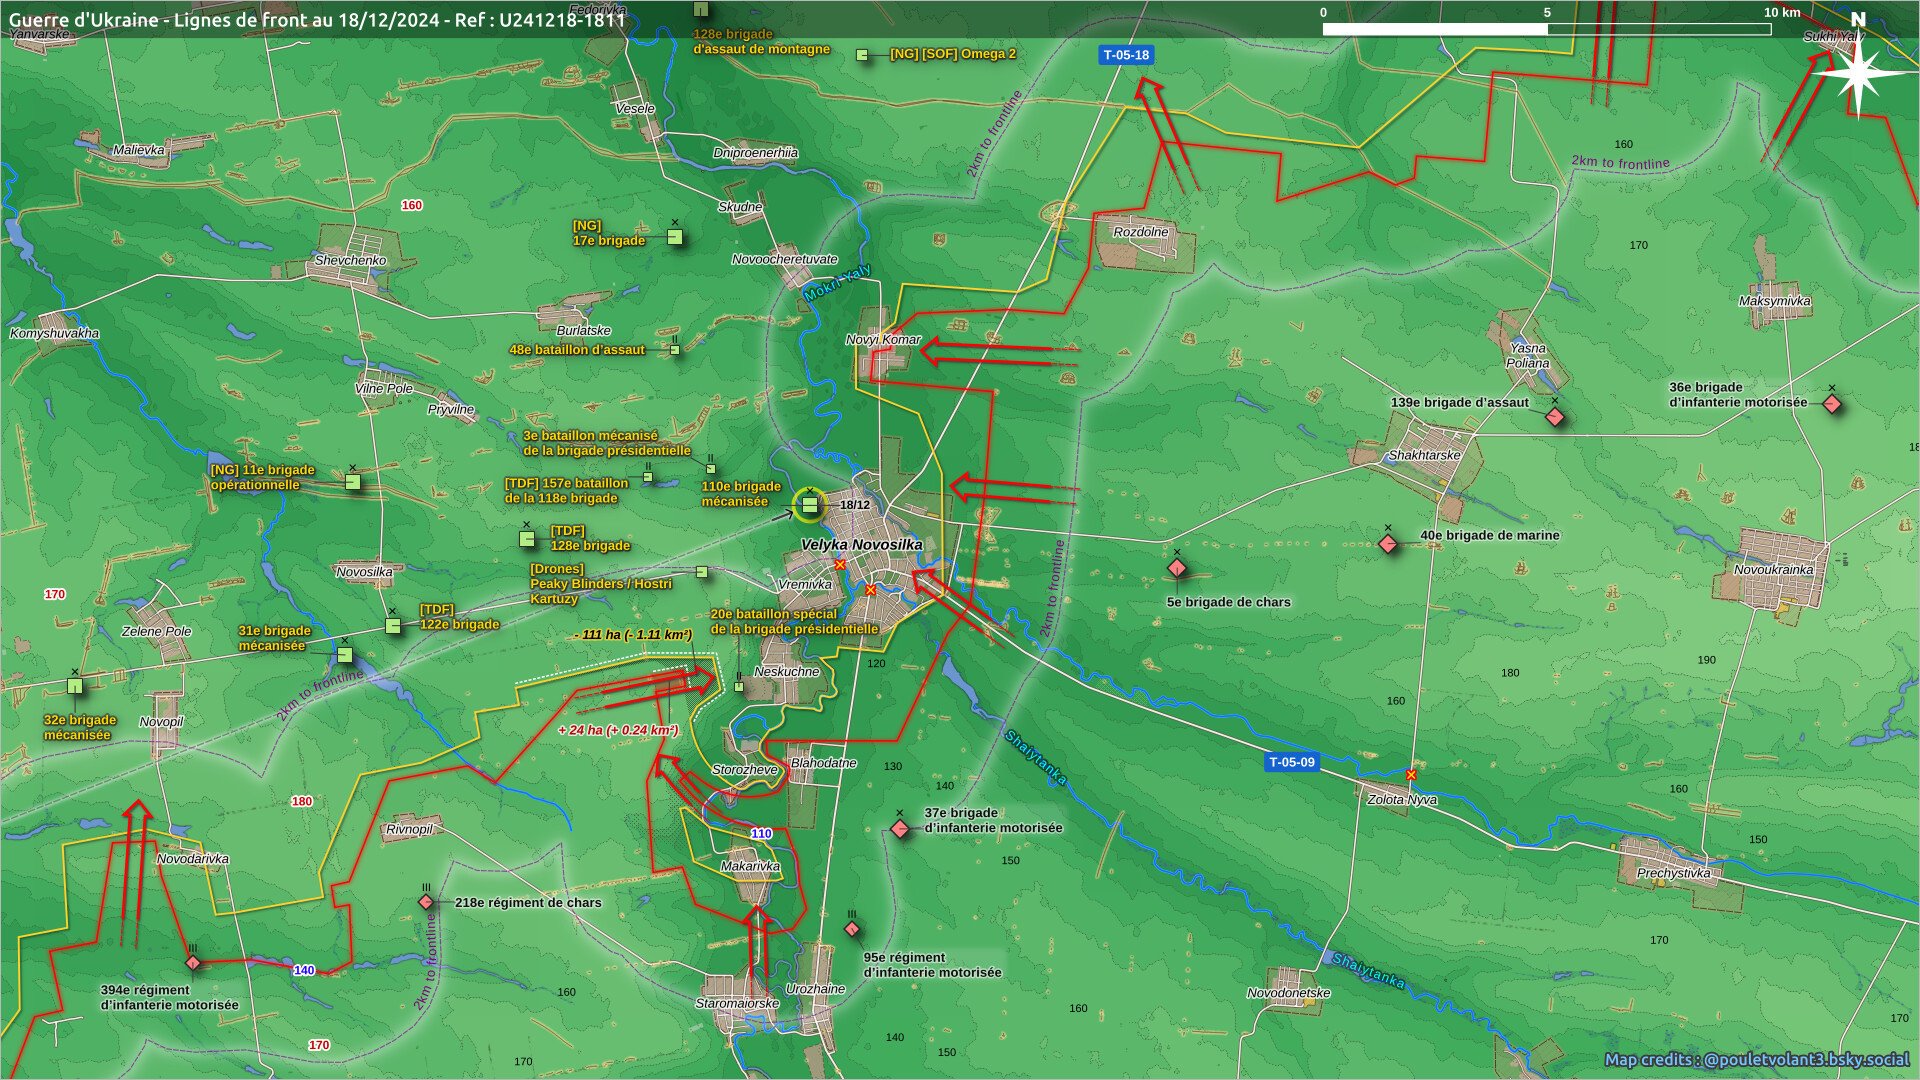This screenshot has width=1920, height=1080.
Task: Click the map scale bar
Action: click(1547, 29)
